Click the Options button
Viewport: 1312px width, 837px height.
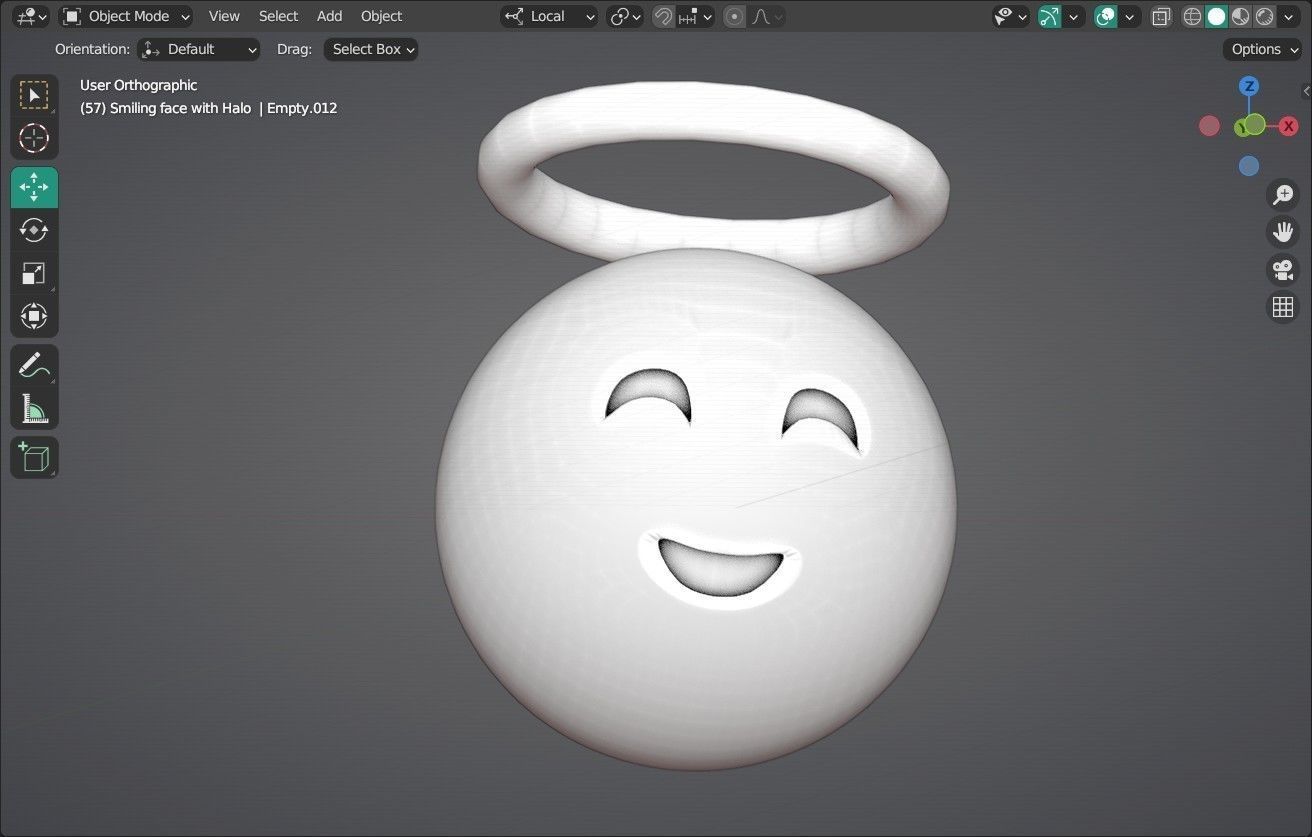1260,49
